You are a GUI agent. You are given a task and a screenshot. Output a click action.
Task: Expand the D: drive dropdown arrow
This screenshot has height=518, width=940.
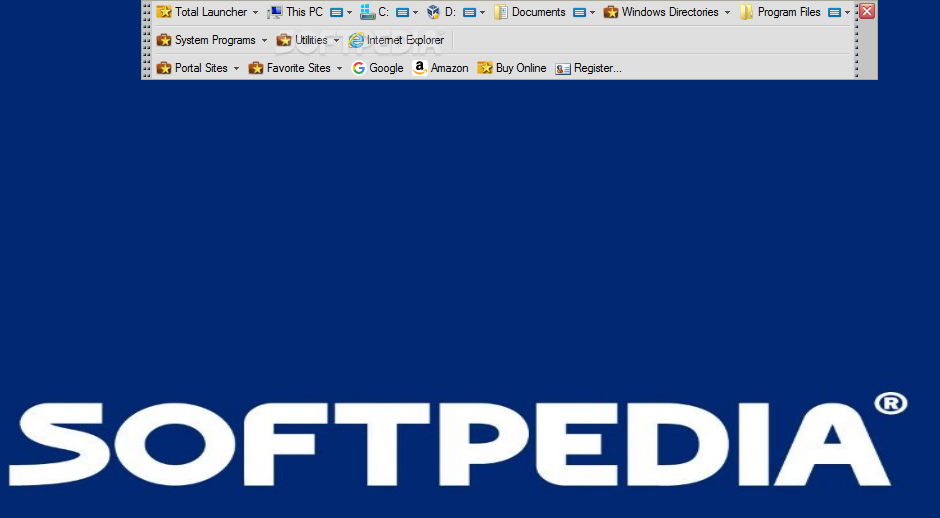[483, 13]
